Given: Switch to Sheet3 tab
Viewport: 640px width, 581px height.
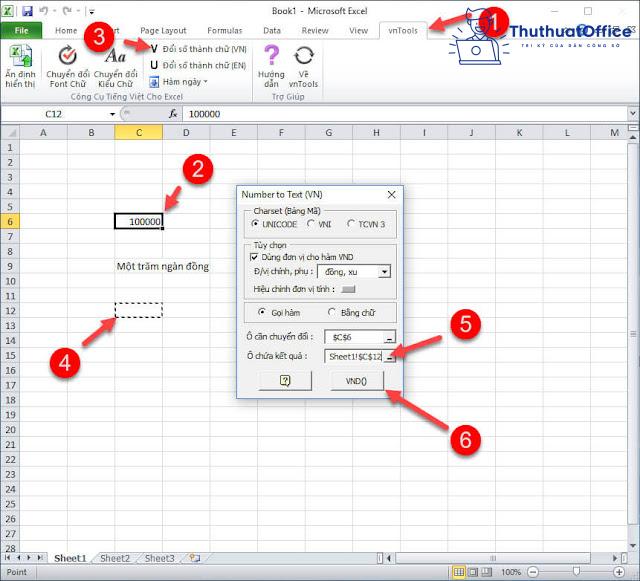Looking at the screenshot, I should click(x=160, y=558).
